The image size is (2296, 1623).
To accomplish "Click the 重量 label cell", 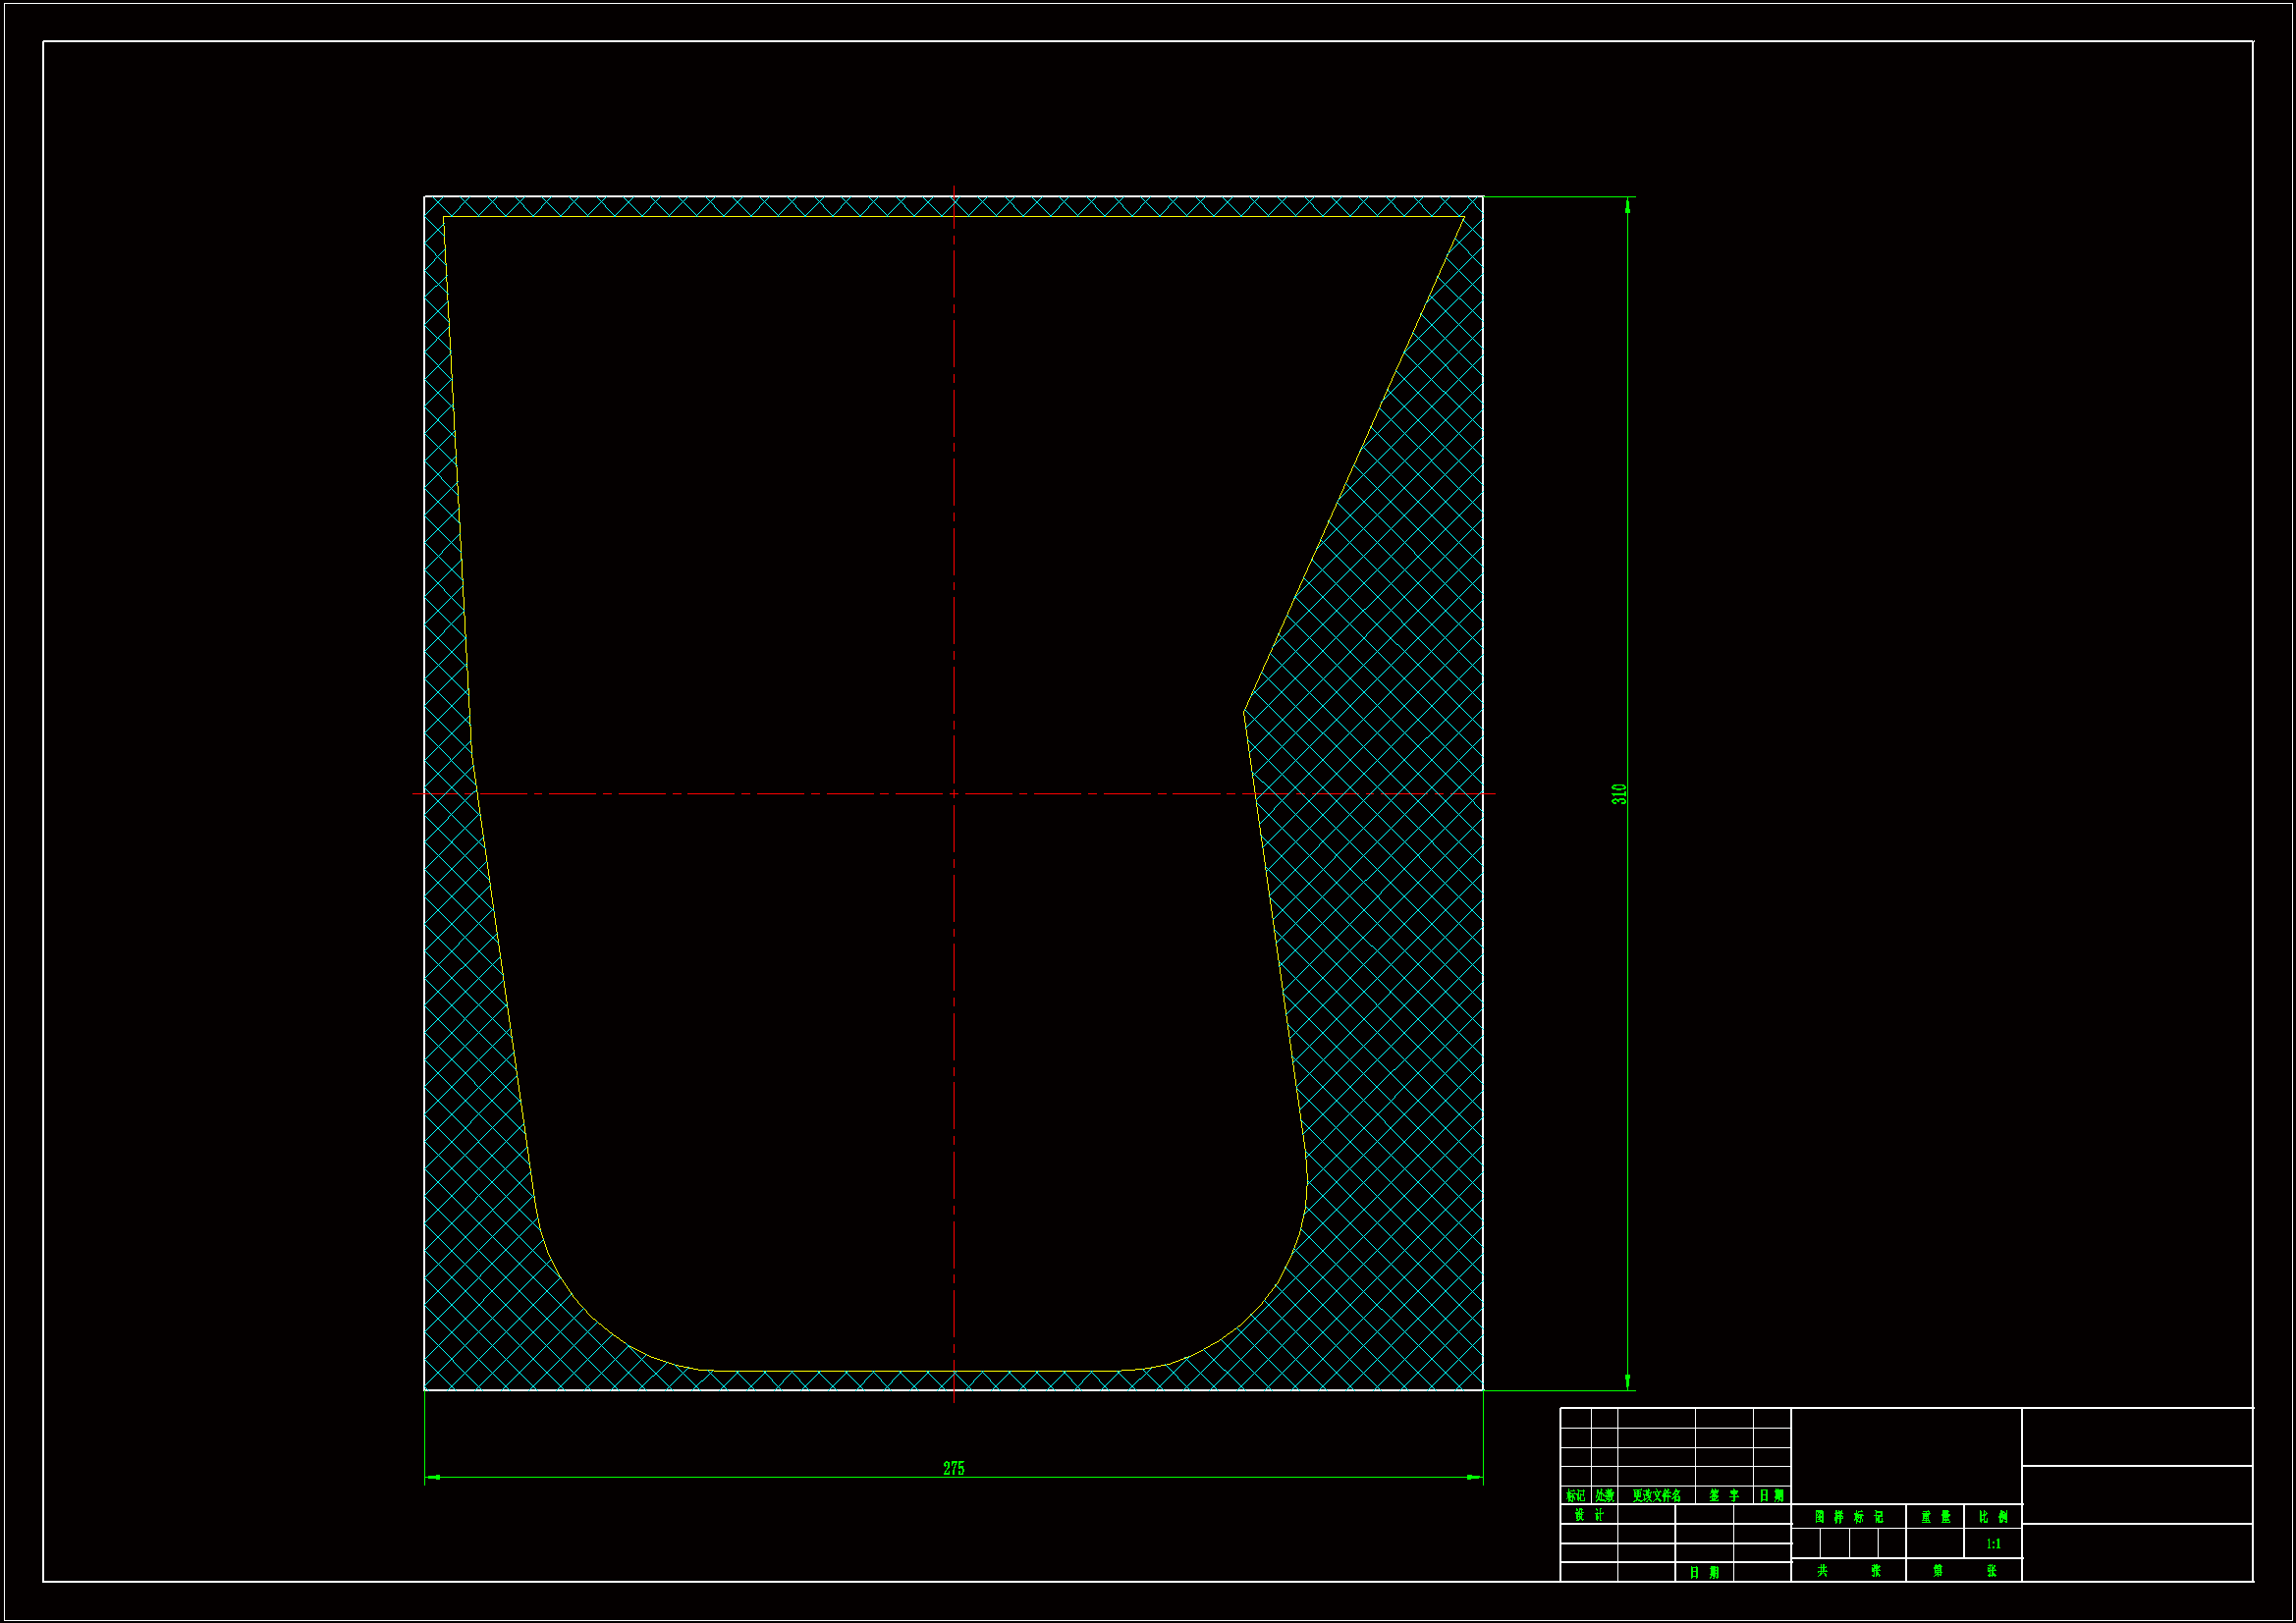I will [1935, 1517].
